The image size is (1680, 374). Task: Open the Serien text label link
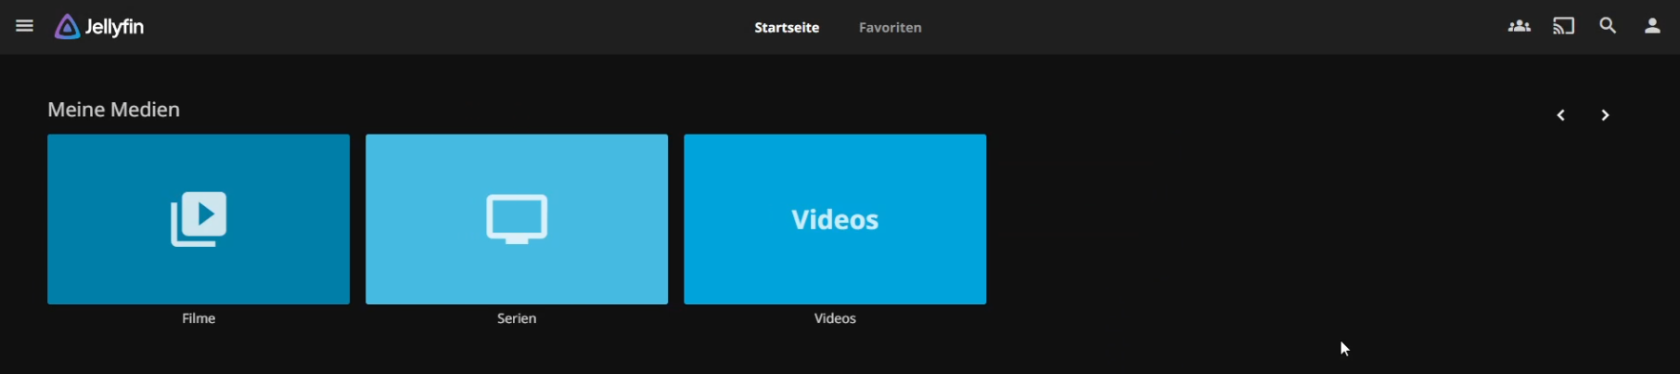517,318
